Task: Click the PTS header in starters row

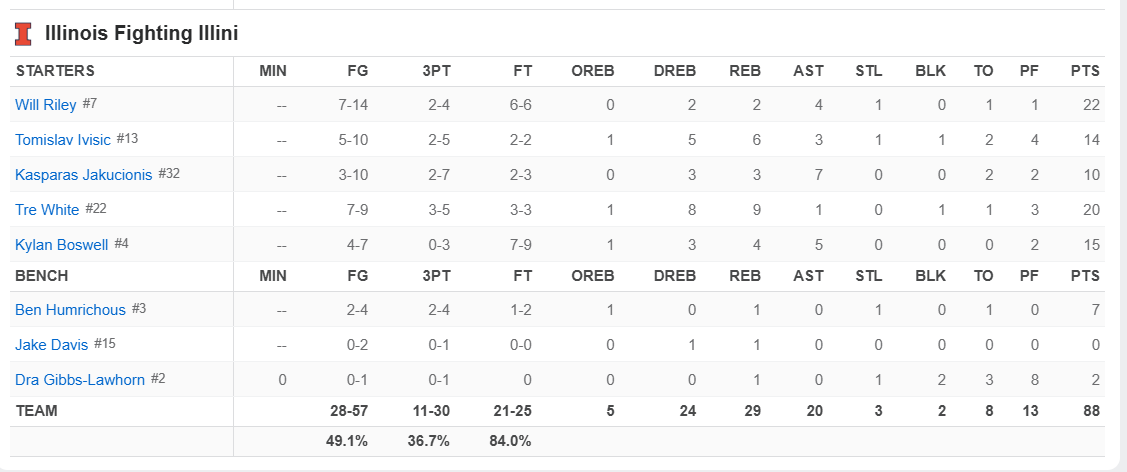Action: (x=1084, y=71)
